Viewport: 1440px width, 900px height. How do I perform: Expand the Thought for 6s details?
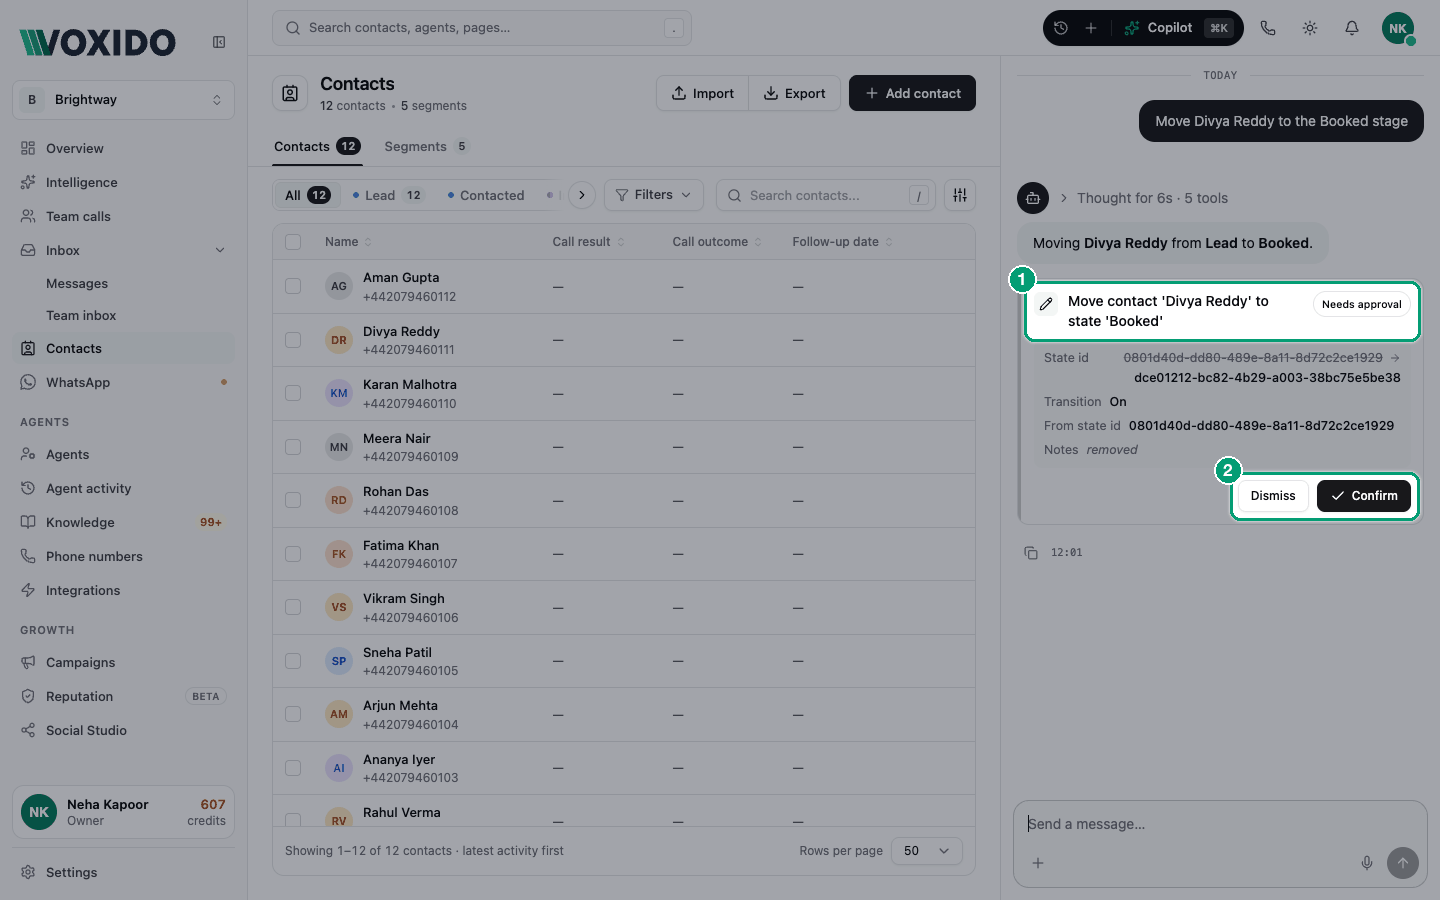click(1143, 198)
